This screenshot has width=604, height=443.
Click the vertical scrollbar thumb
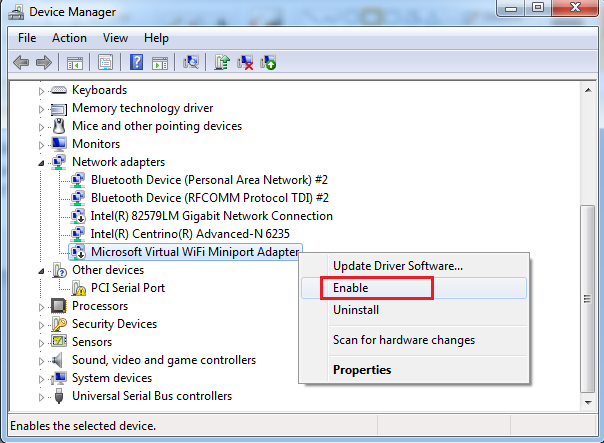[x=588, y=299]
